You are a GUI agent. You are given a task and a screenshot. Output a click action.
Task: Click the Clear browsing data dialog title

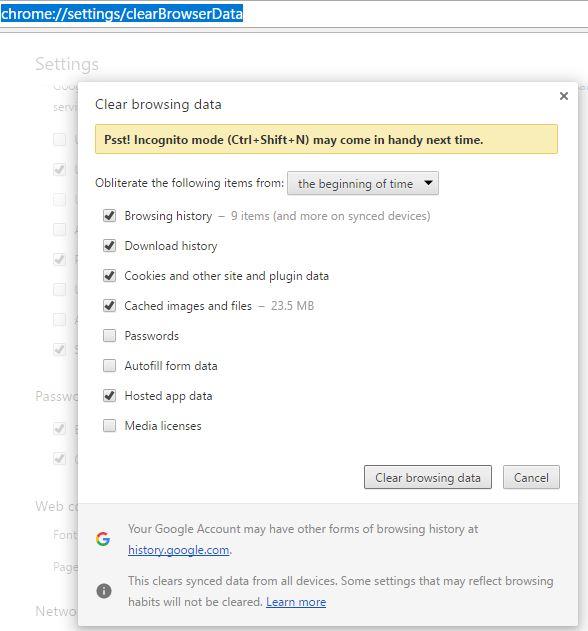click(x=158, y=105)
